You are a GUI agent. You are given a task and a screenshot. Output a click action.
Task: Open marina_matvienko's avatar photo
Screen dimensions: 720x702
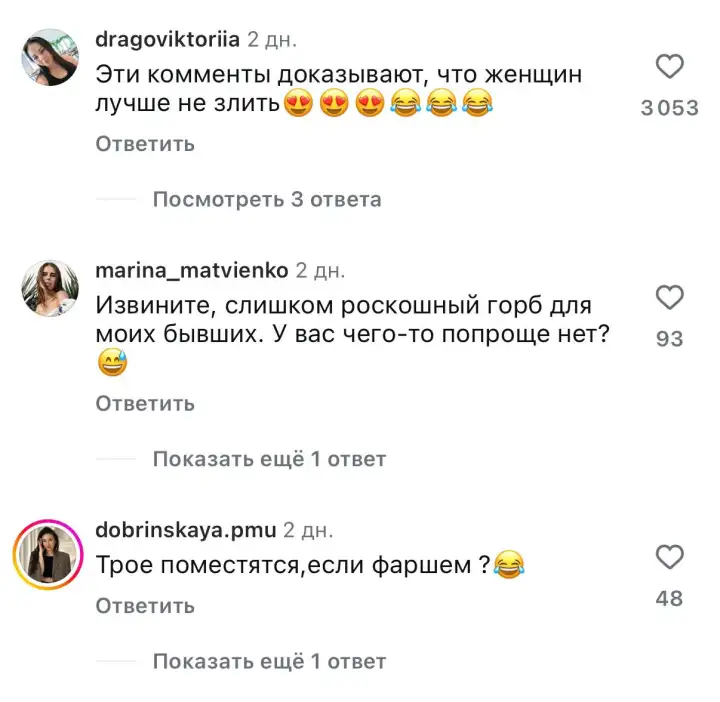[x=50, y=289]
